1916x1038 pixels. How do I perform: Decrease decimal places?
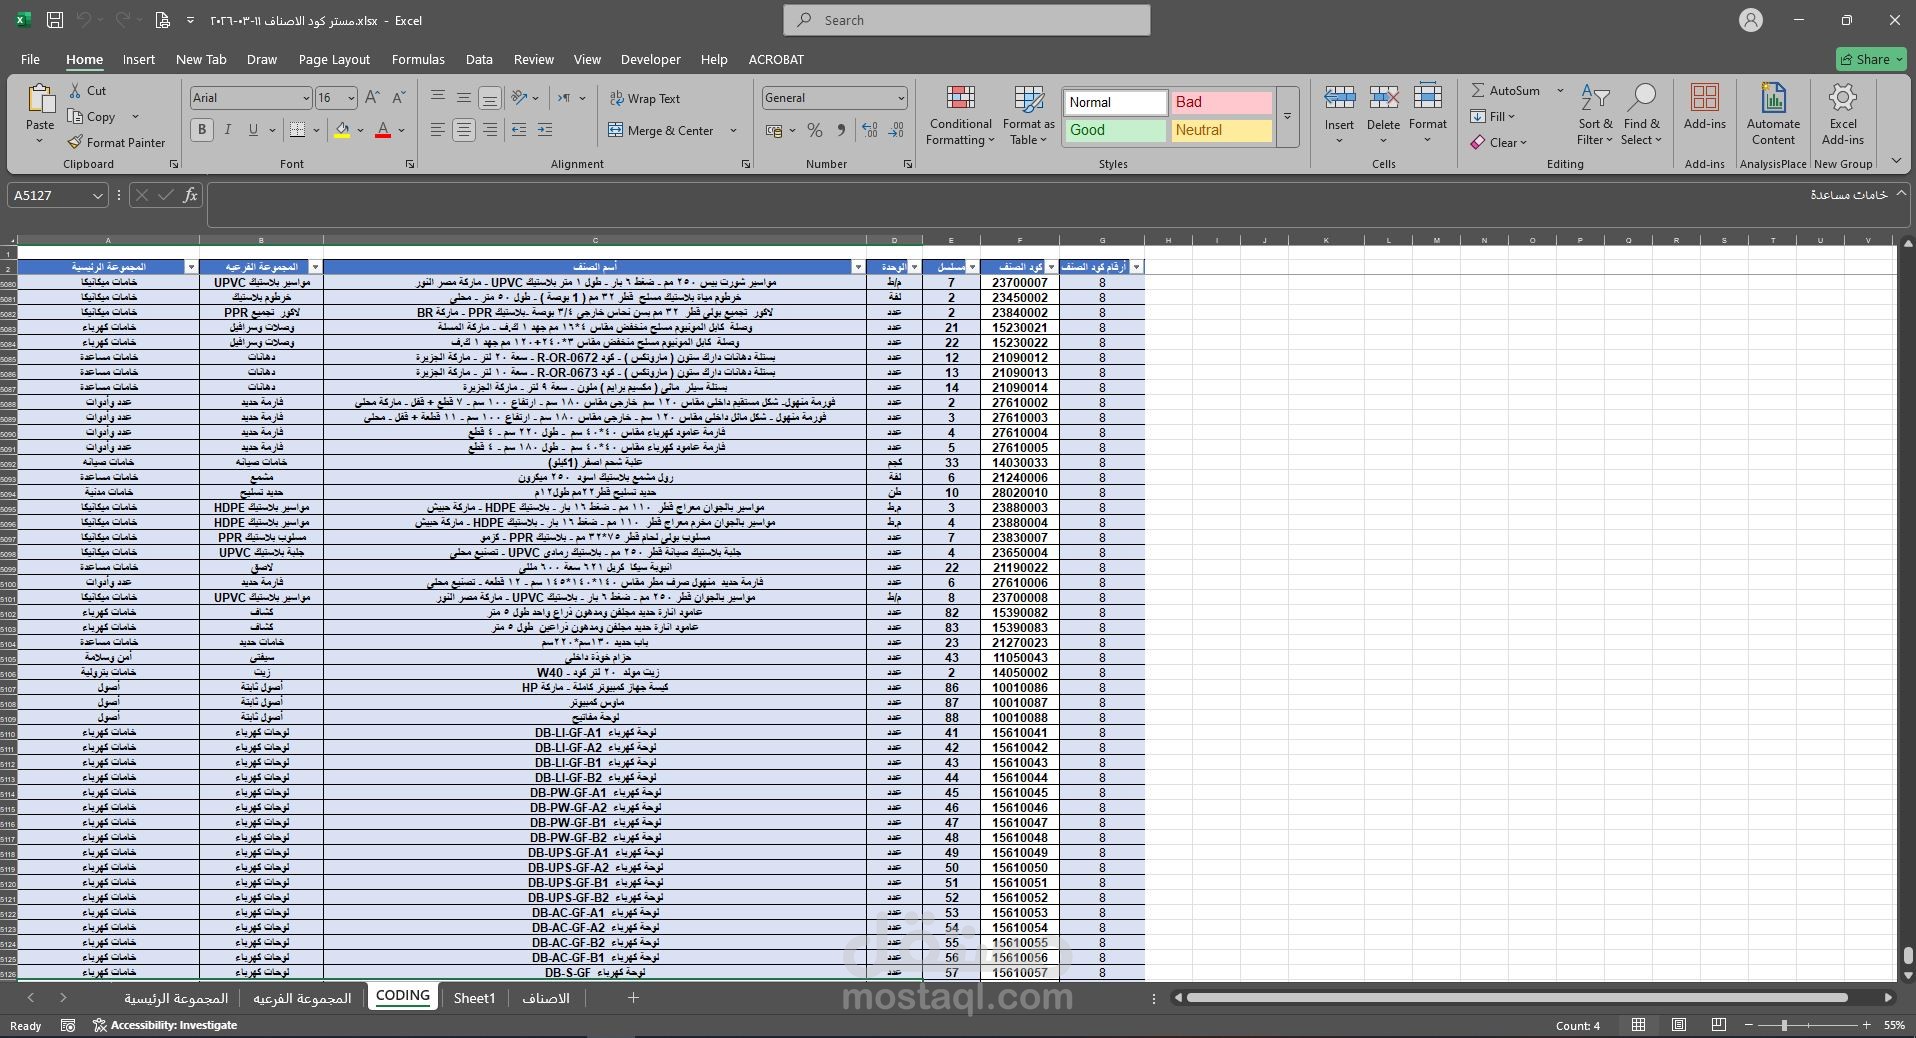(896, 130)
